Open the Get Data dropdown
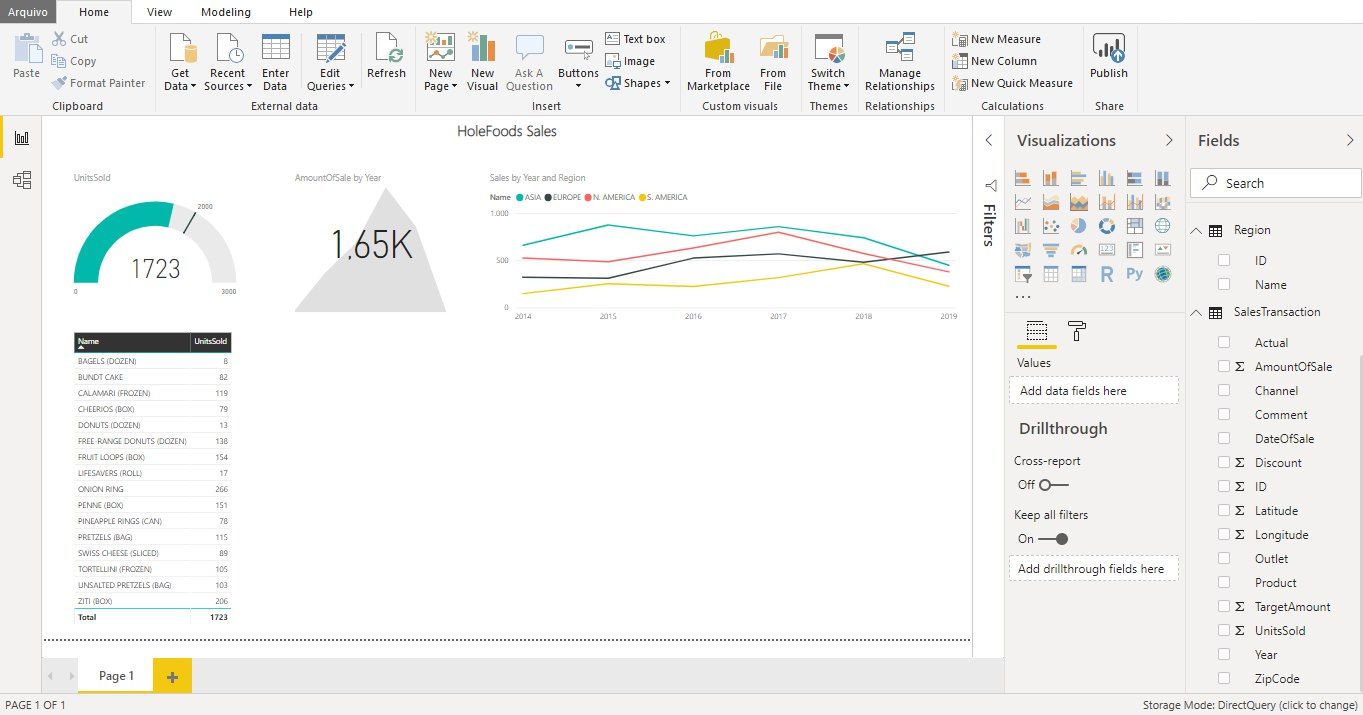Image resolution: width=1363 pixels, height=715 pixels. 181,80
